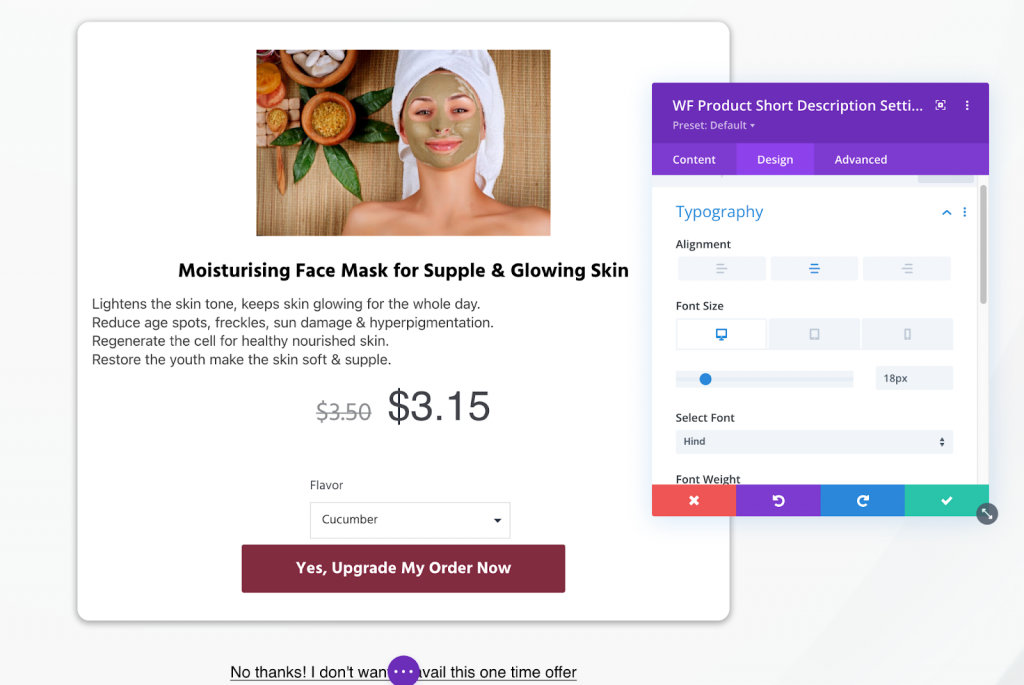
Task: Click the round resize handle icon
Action: (x=987, y=514)
